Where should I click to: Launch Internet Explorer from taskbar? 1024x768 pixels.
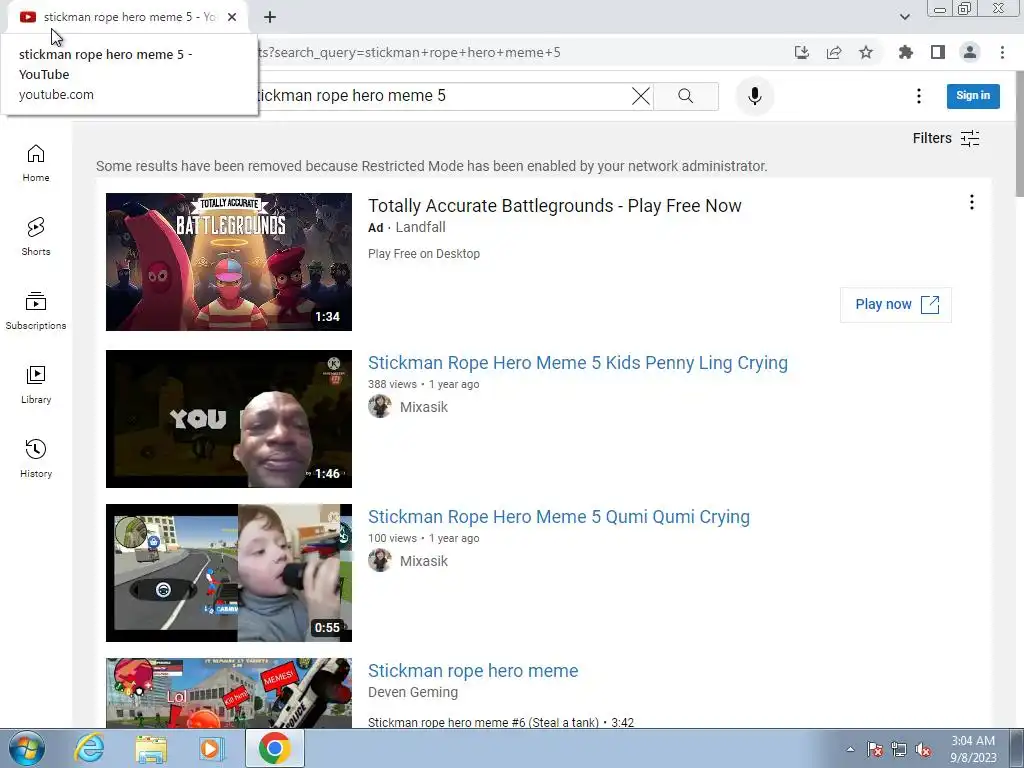point(89,748)
